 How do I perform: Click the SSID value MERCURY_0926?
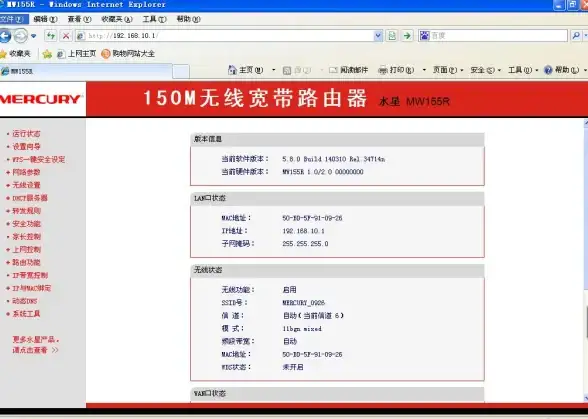[x=303, y=302]
